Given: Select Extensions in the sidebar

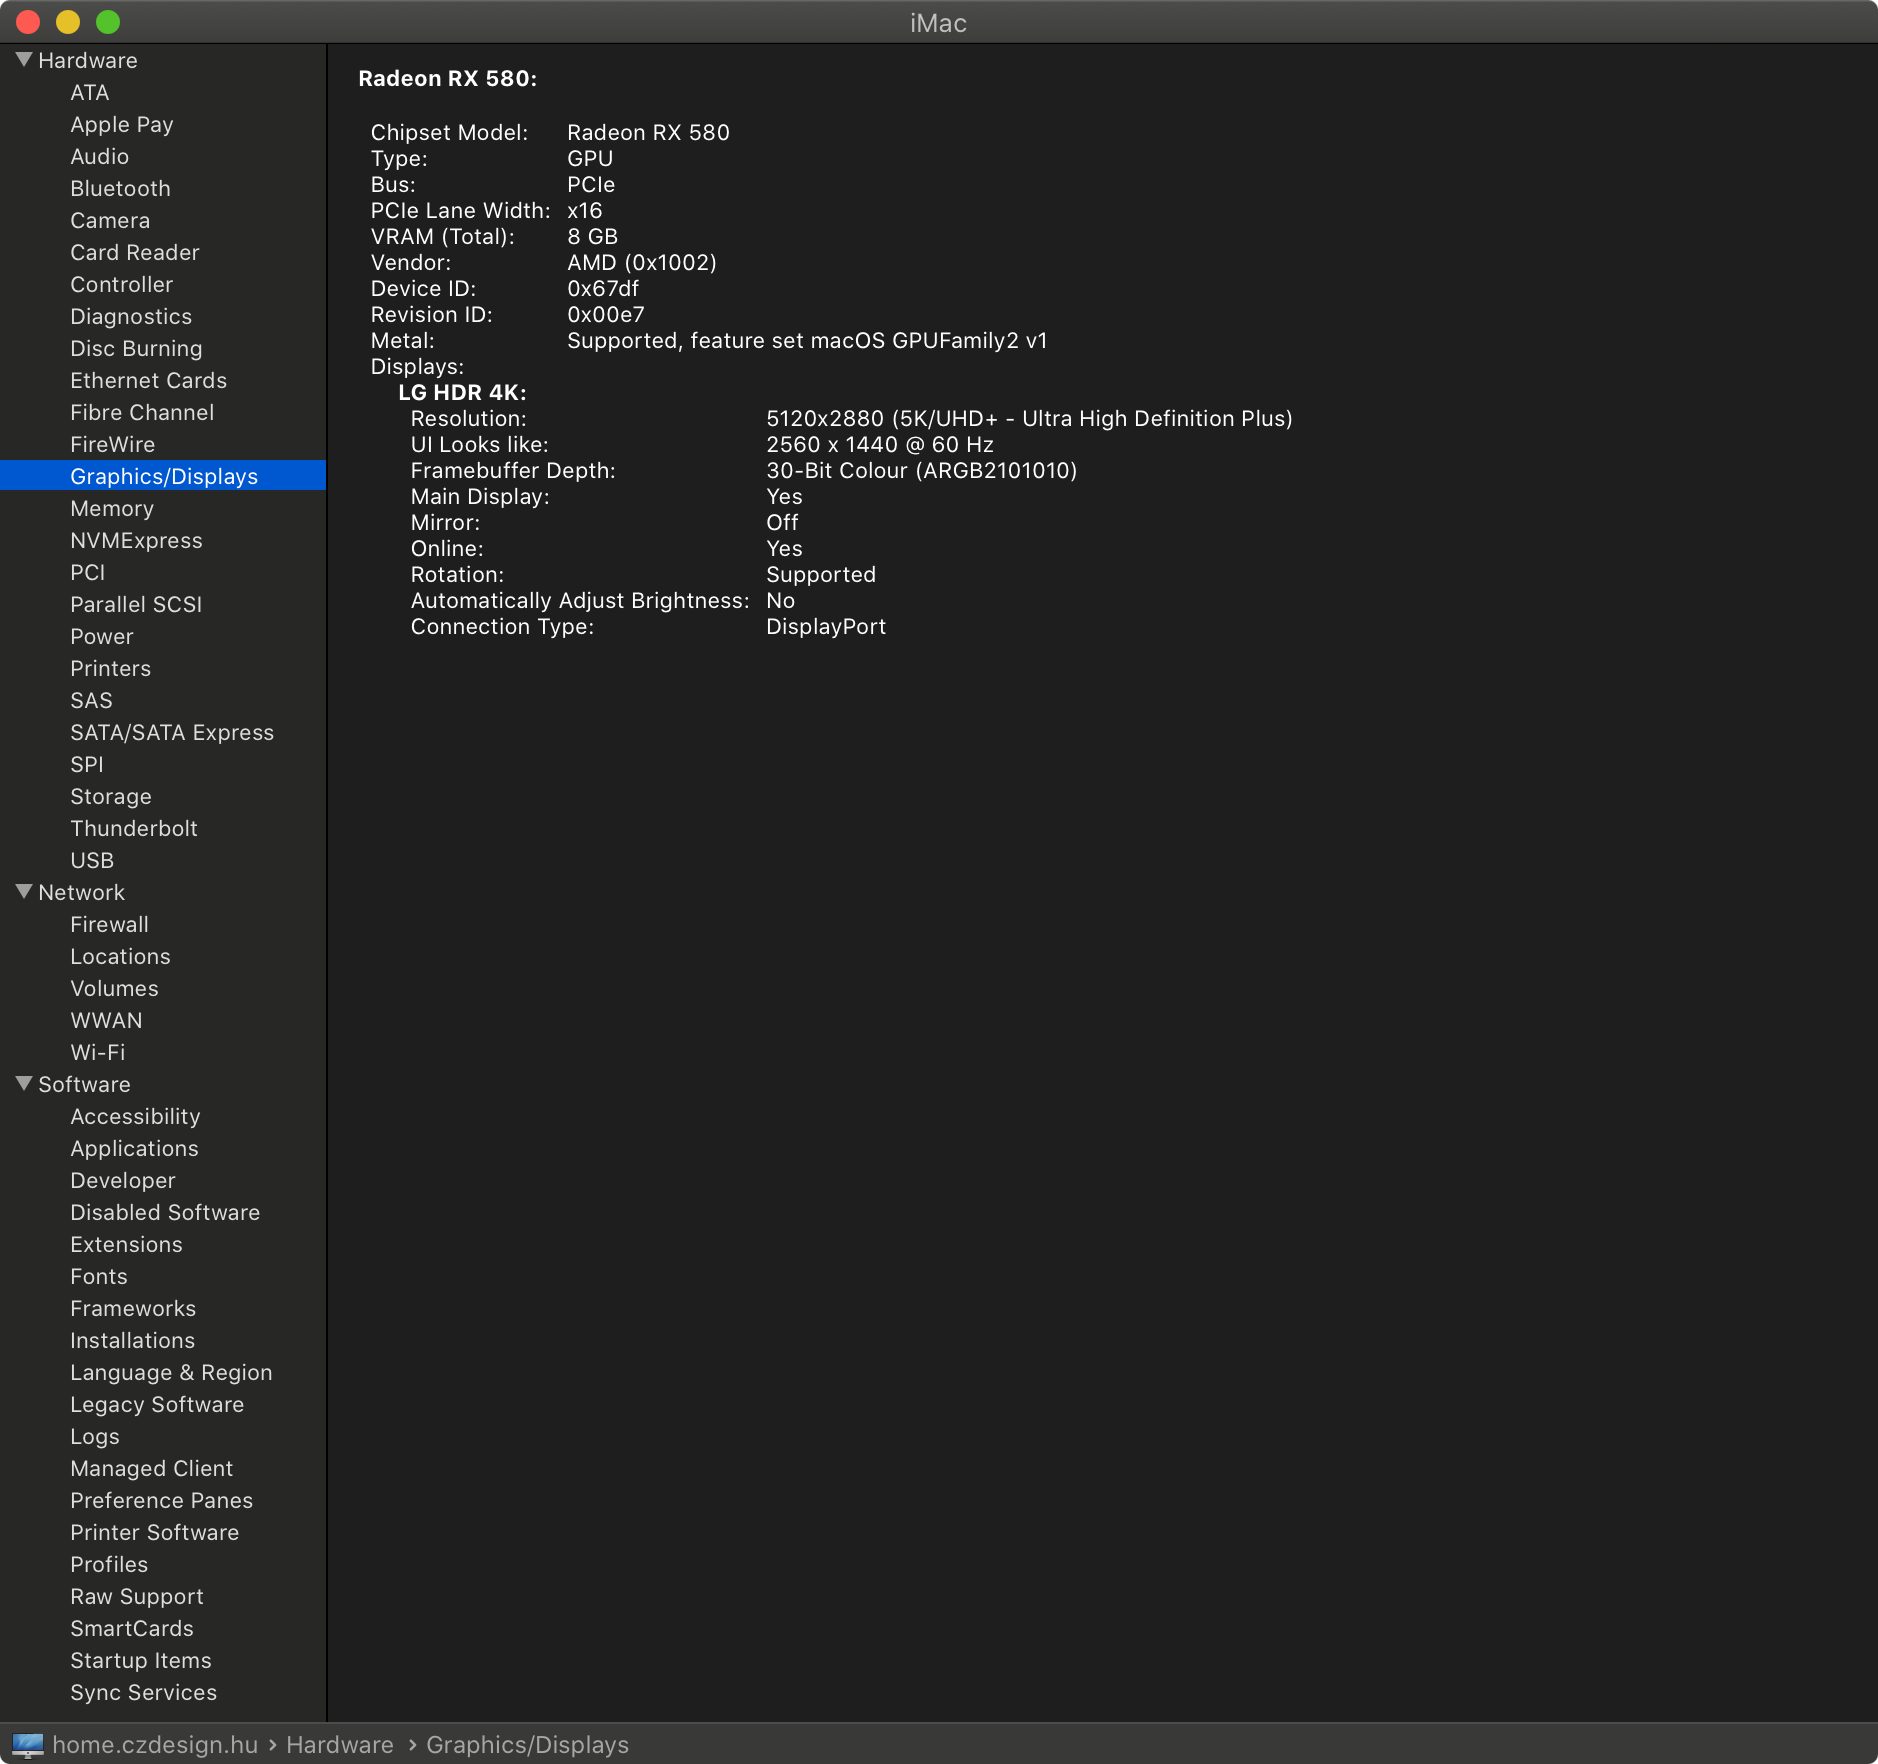Looking at the screenshot, I should [127, 1245].
